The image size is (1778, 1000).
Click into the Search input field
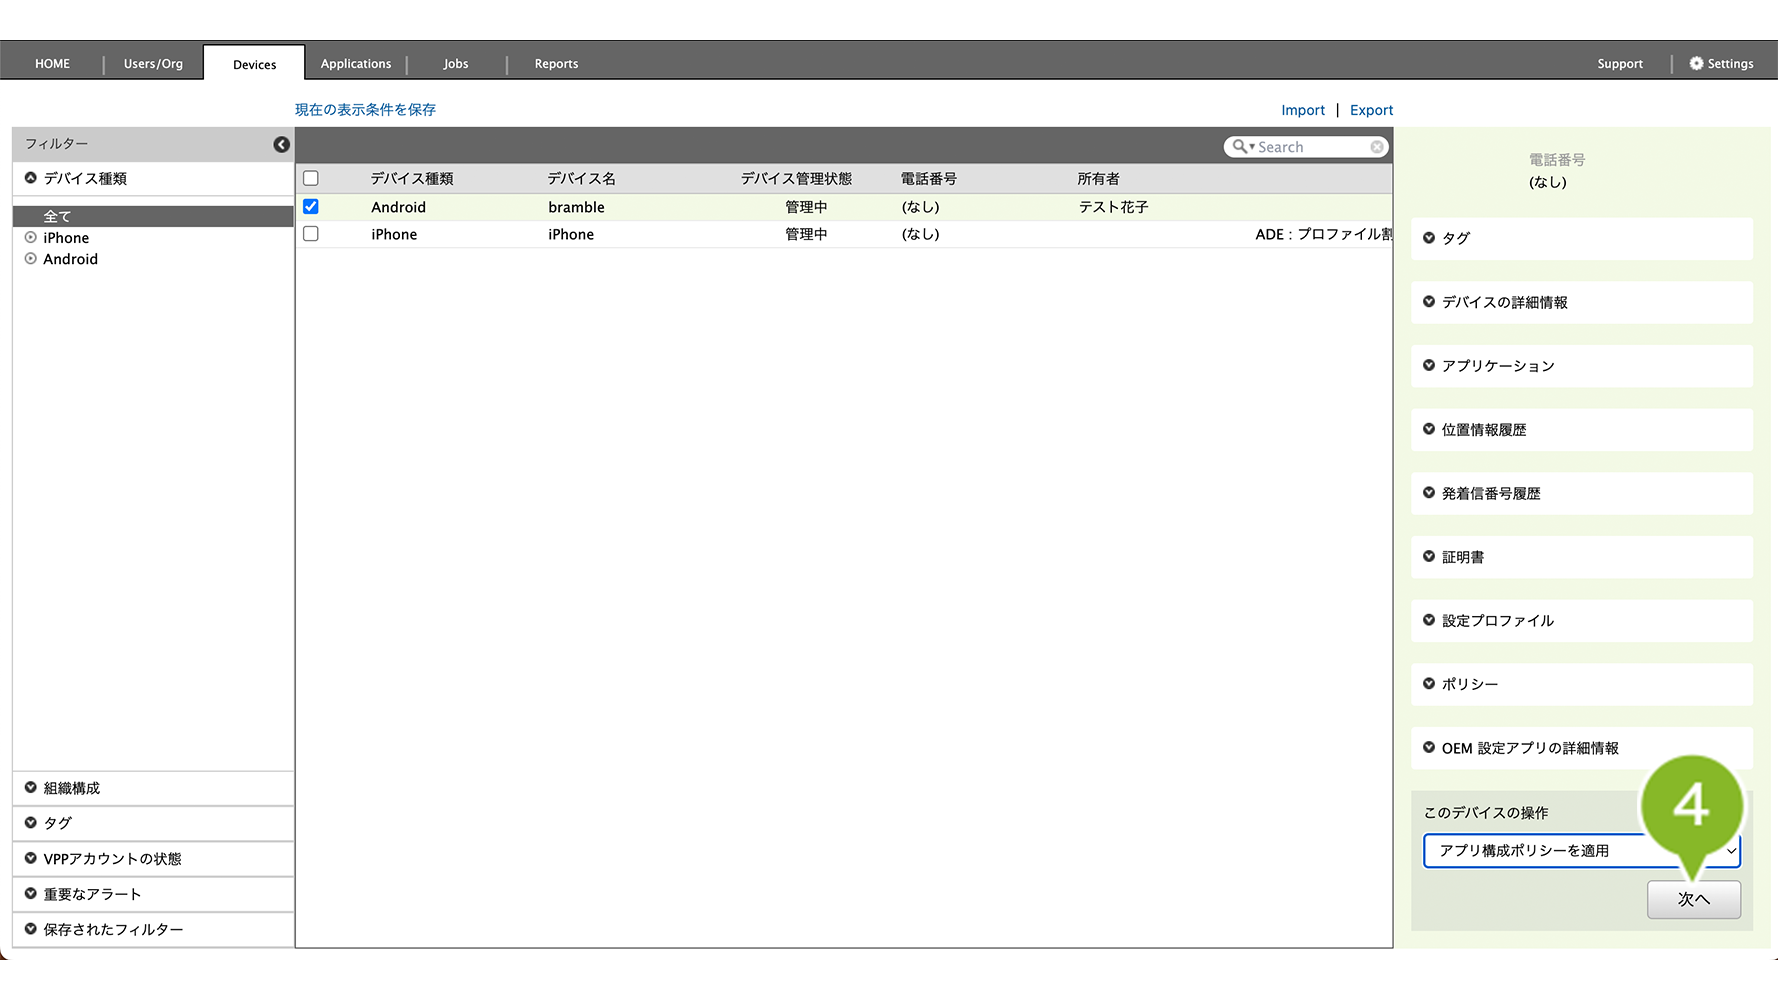[1311, 147]
